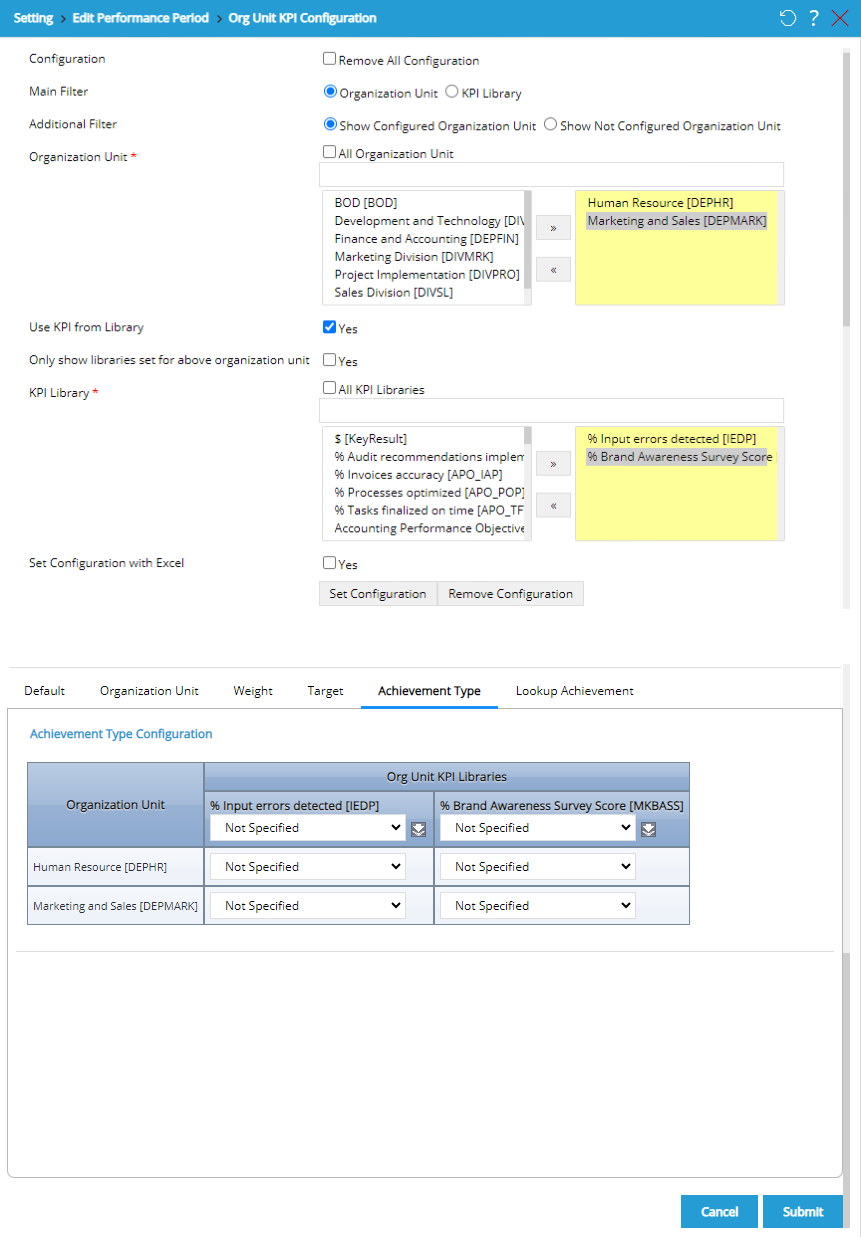Select Marketing and Sales [DEPMARK] in selected units

coord(677,221)
